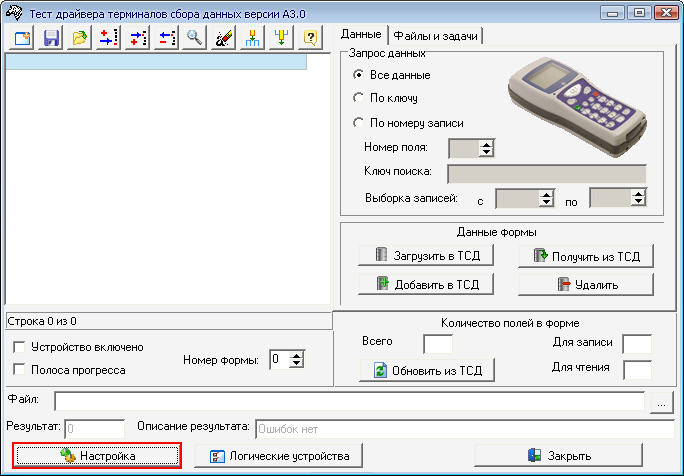
Task: Click the Файл path input field
Action: (349, 402)
